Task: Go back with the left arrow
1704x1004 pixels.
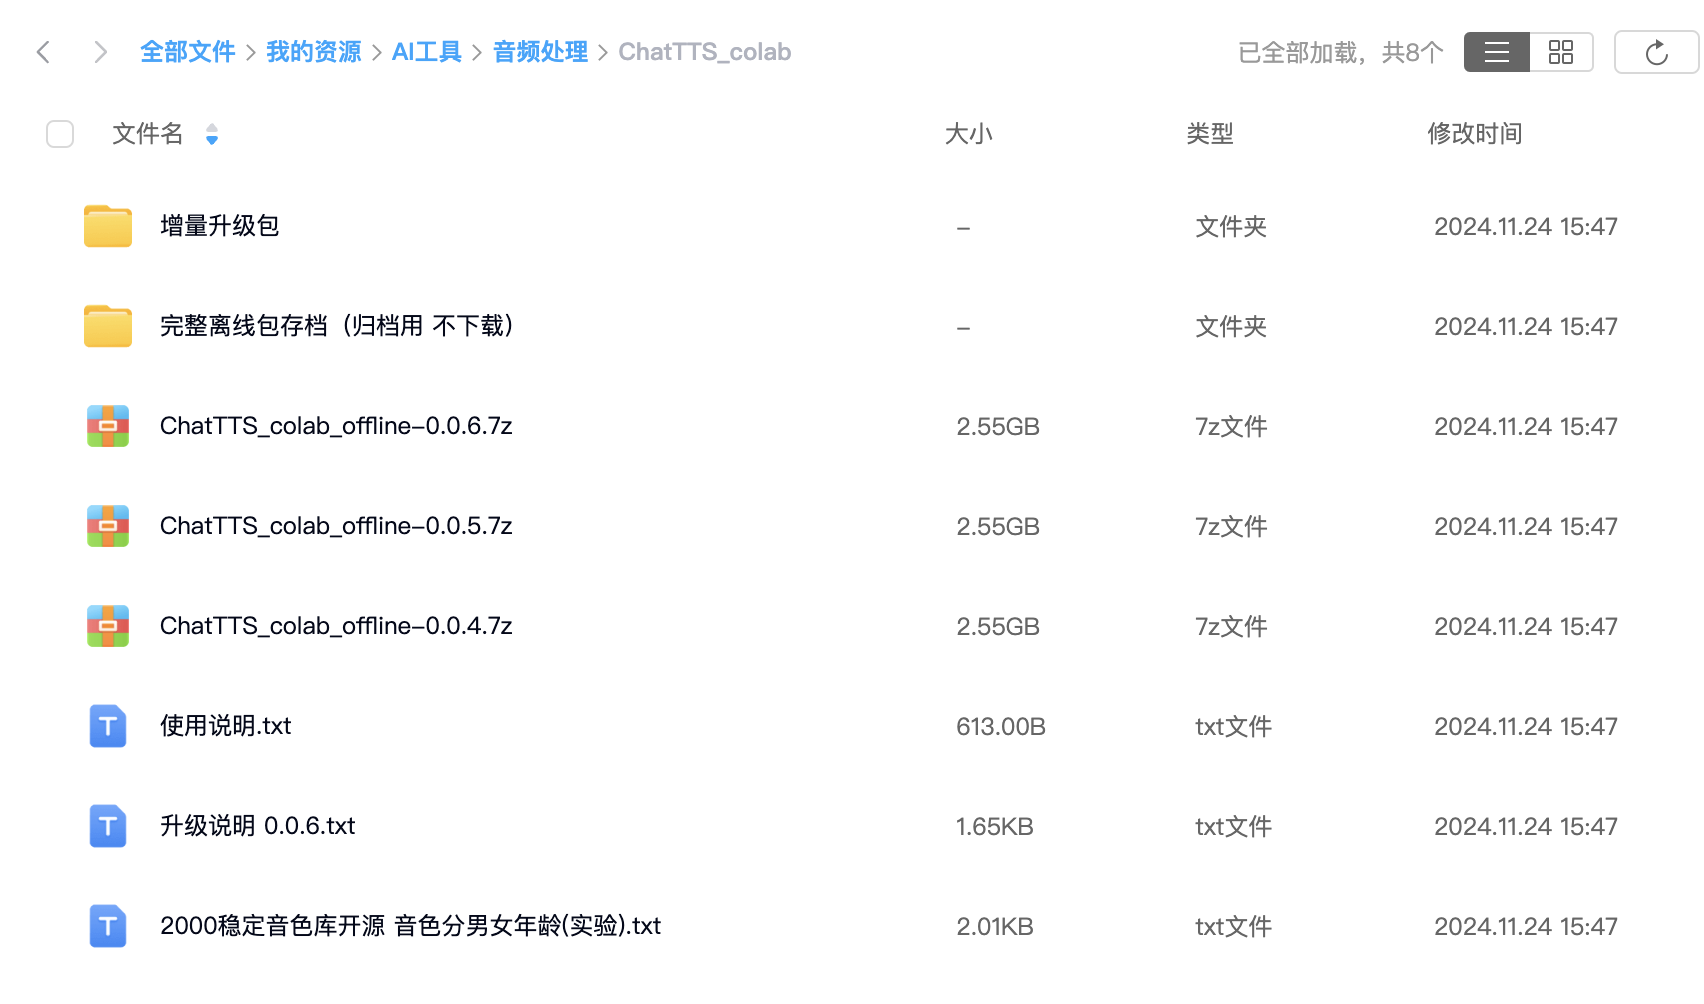Action: 43,52
